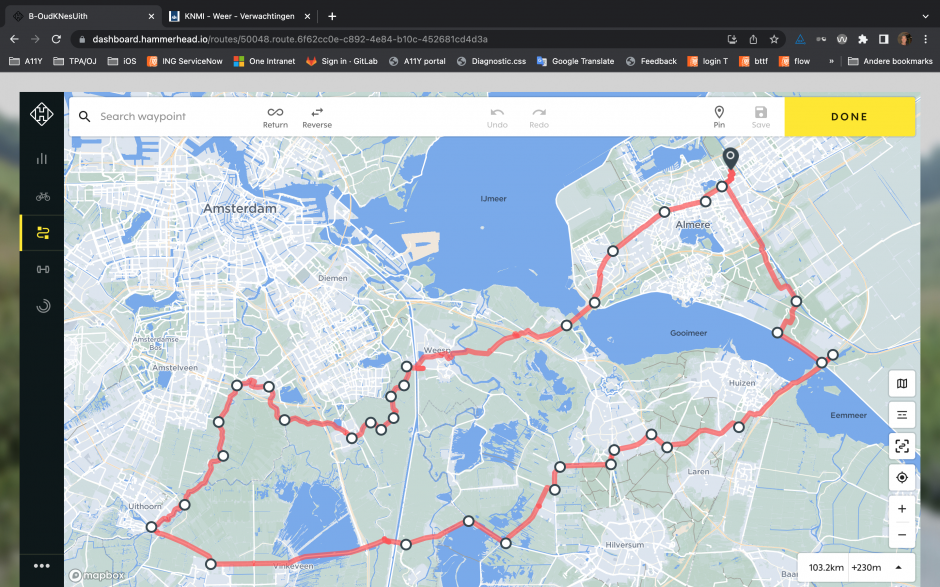The width and height of the screenshot is (940, 587).
Task: Click the map style layers button
Action: (x=902, y=383)
